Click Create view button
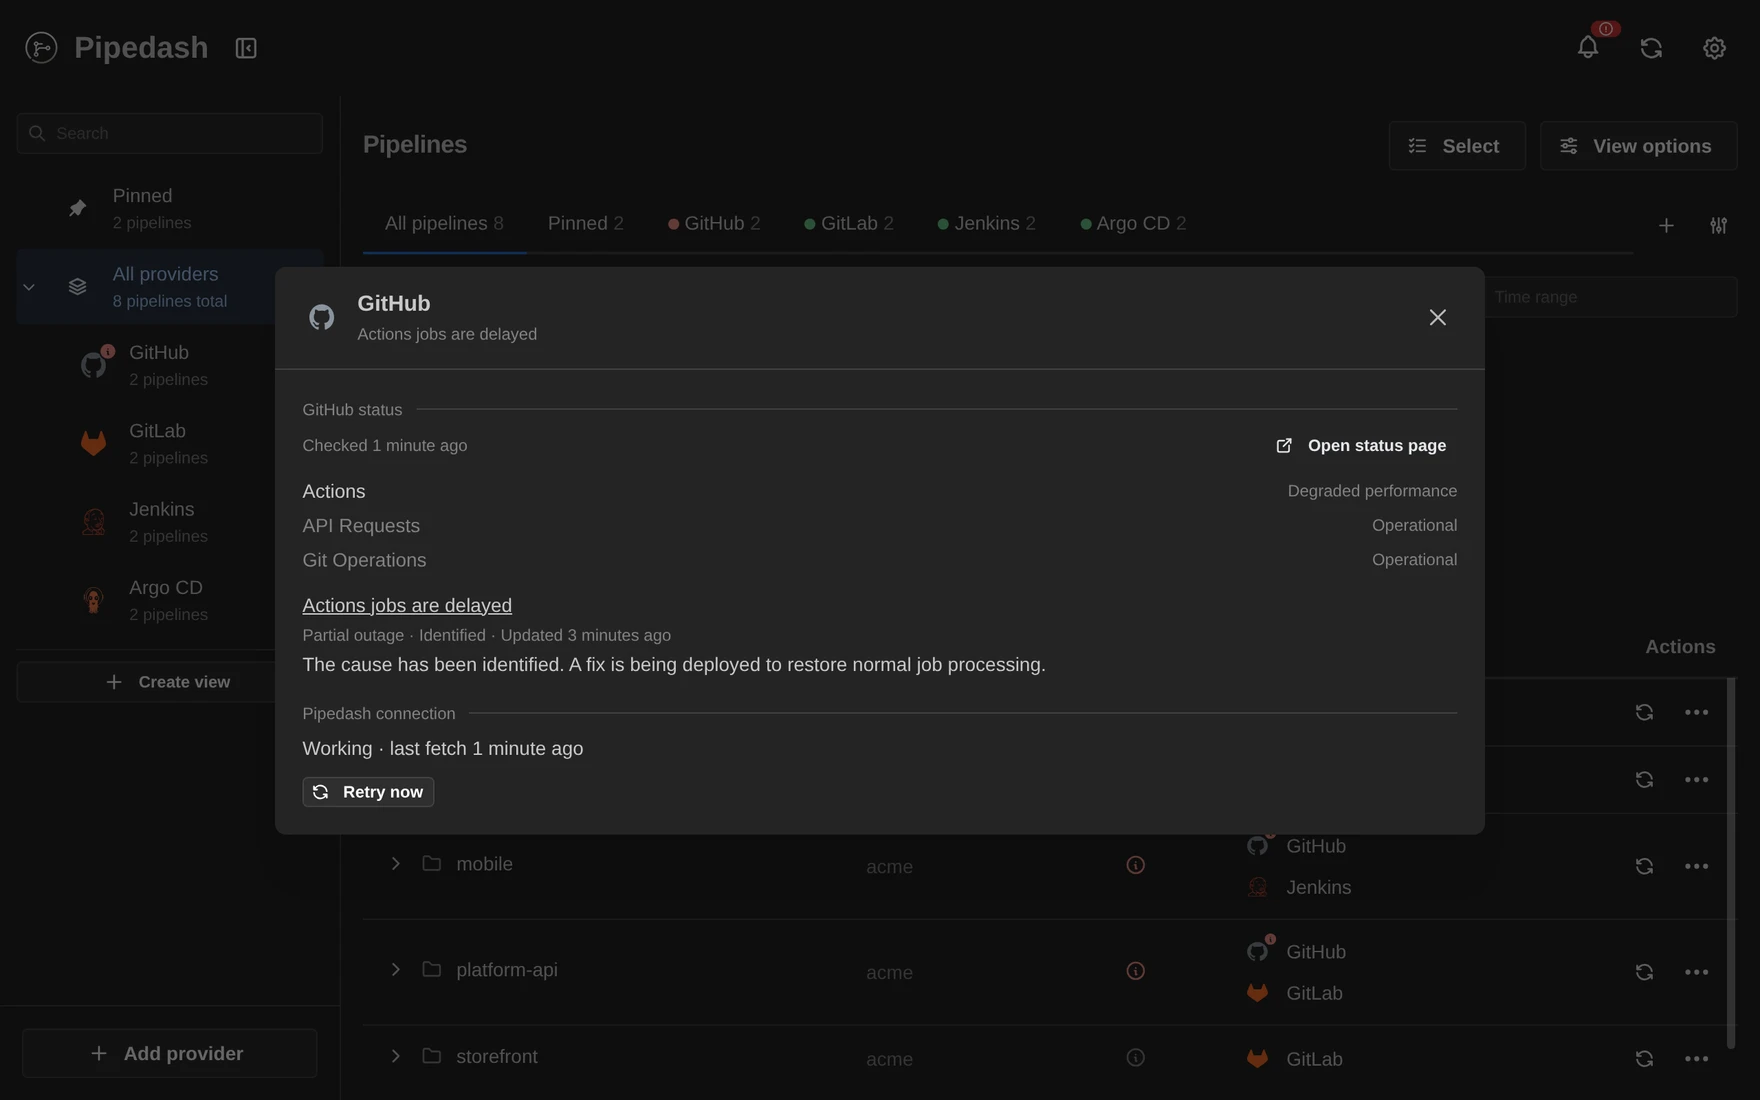The width and height of the screenshot is (1760, 1100). click(x=168, y=682)
